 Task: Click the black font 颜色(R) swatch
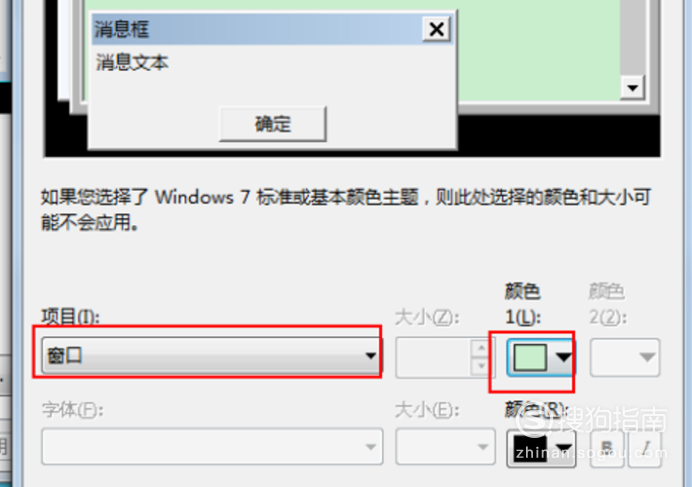pyautogui.click(x=530, y=448)
